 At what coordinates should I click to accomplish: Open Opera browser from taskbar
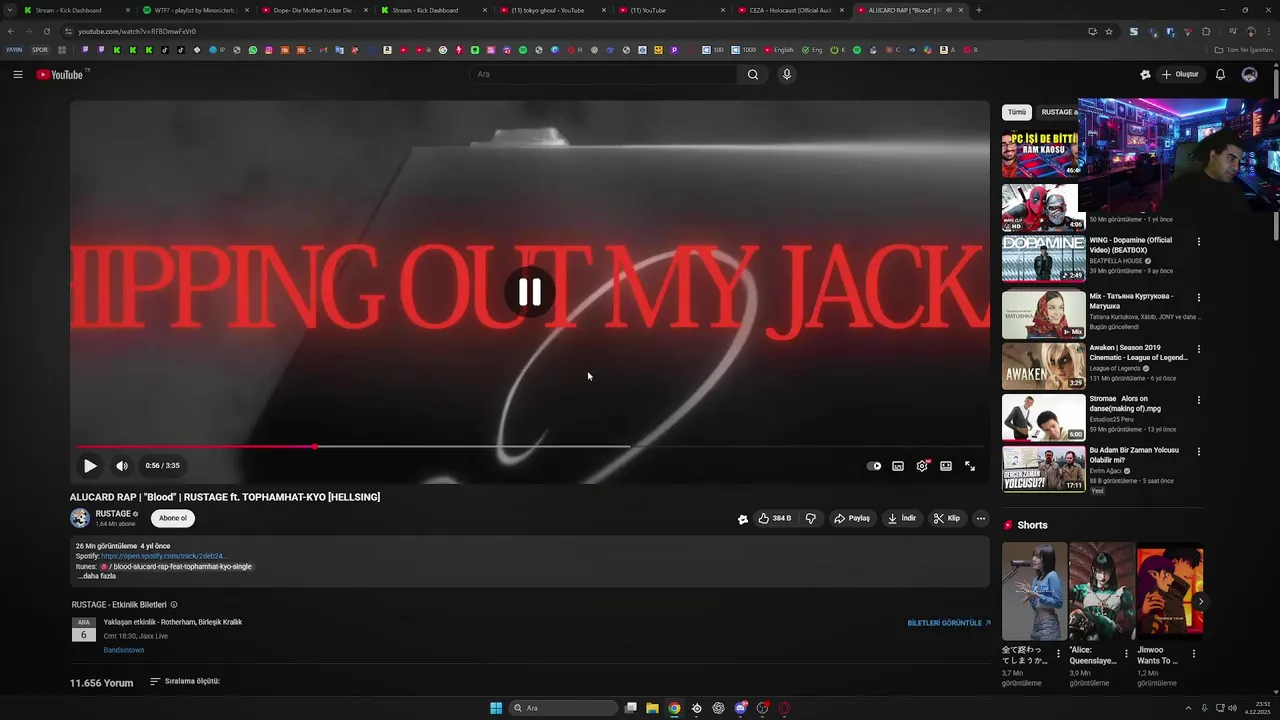784,708
